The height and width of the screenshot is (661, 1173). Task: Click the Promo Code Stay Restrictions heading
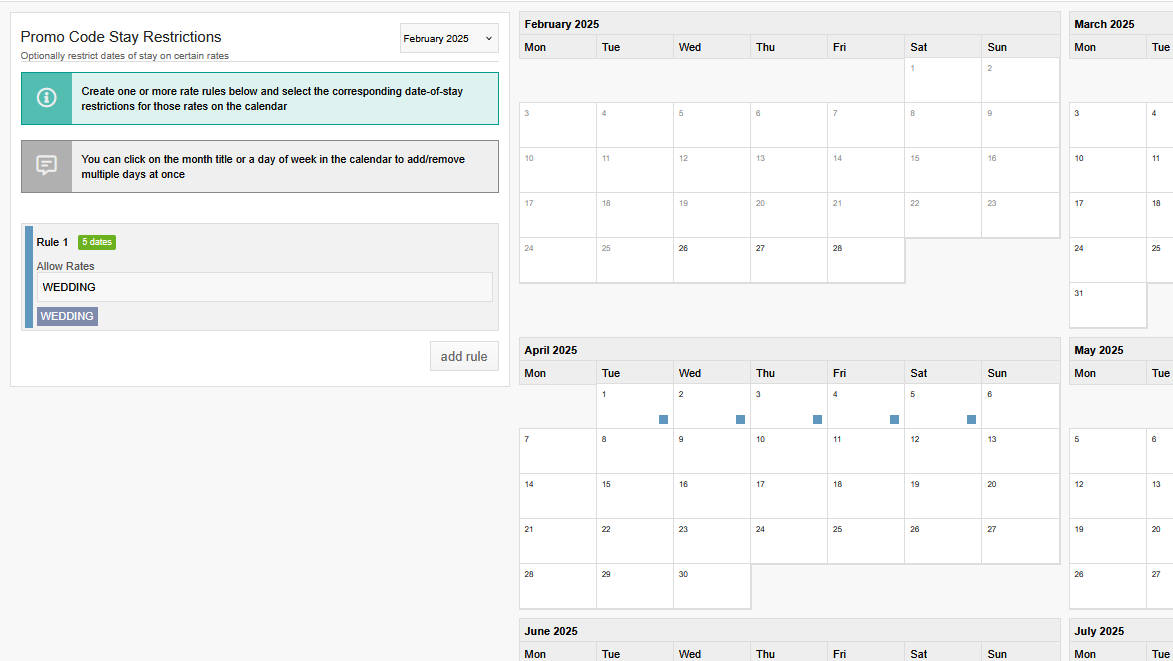pos(121,37)
